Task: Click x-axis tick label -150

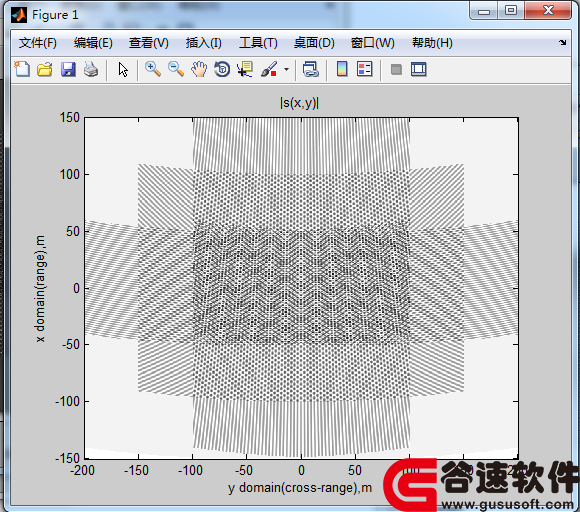Action: click(x=136, y=470)
